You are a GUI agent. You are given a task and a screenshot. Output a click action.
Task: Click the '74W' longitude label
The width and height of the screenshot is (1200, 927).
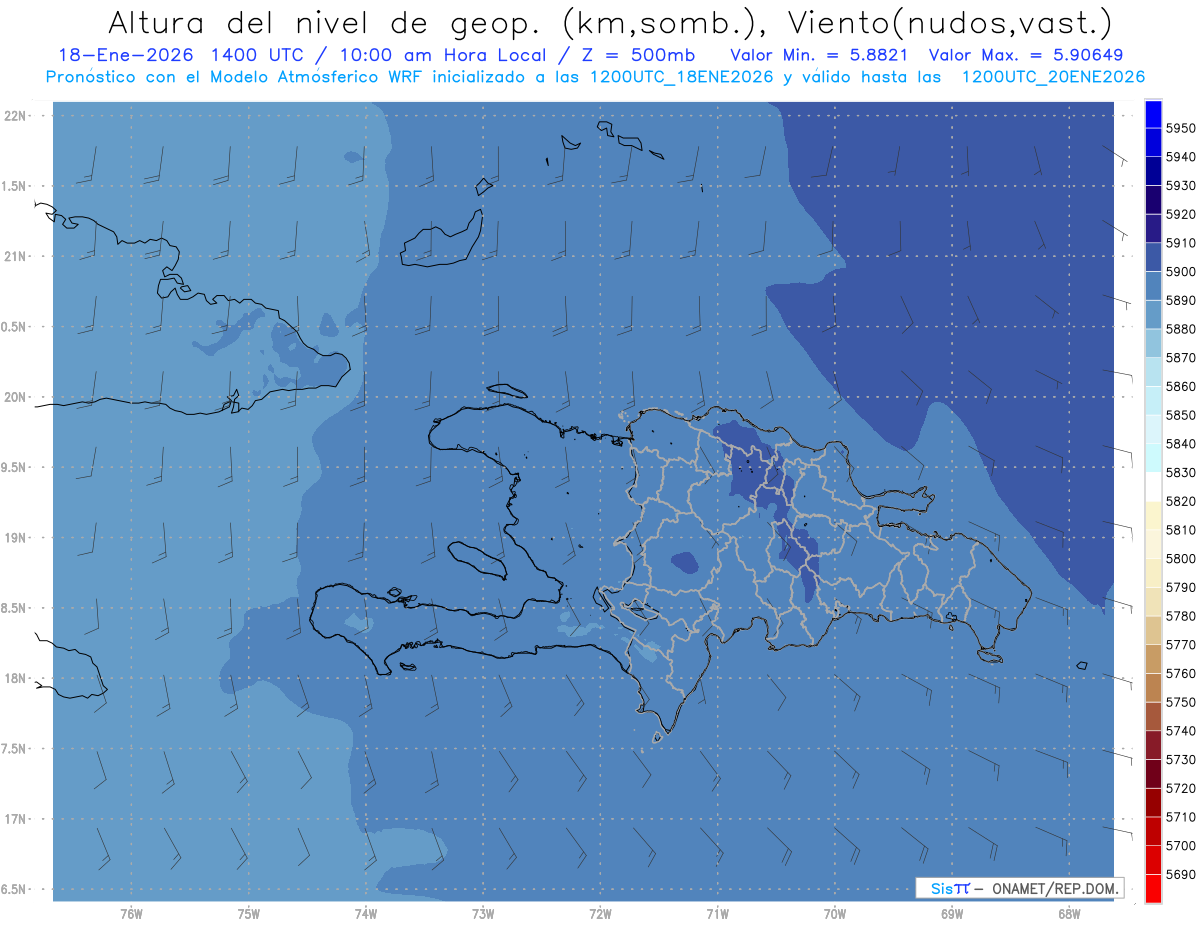click(366, 914)
